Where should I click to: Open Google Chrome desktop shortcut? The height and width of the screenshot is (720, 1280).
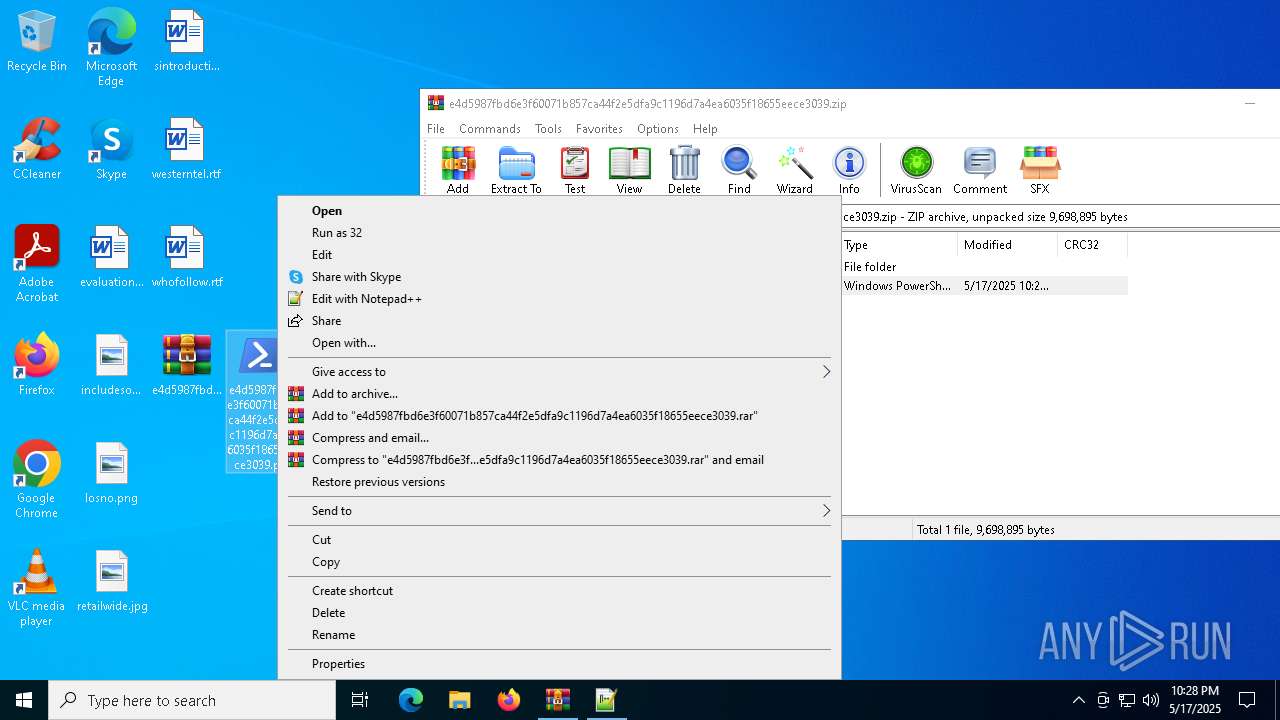coord(37,480)
